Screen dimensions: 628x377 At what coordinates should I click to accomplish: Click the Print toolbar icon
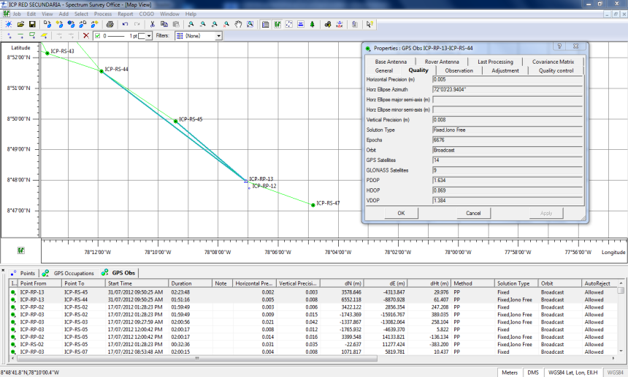coord(110,24)
